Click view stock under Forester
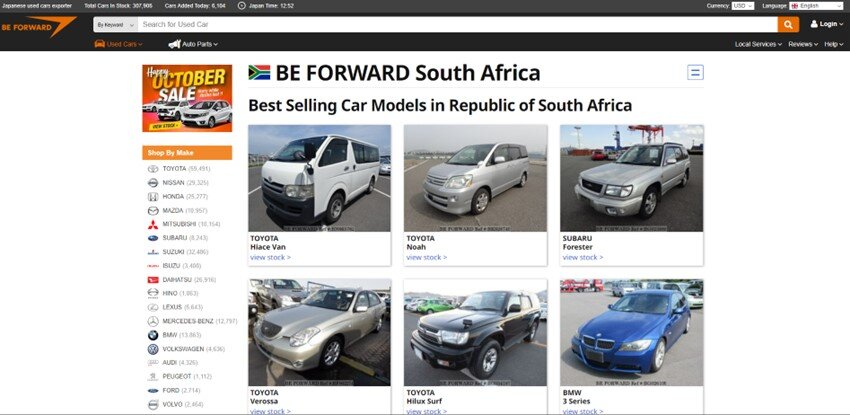The image size is (850, 415). [582, 257]
